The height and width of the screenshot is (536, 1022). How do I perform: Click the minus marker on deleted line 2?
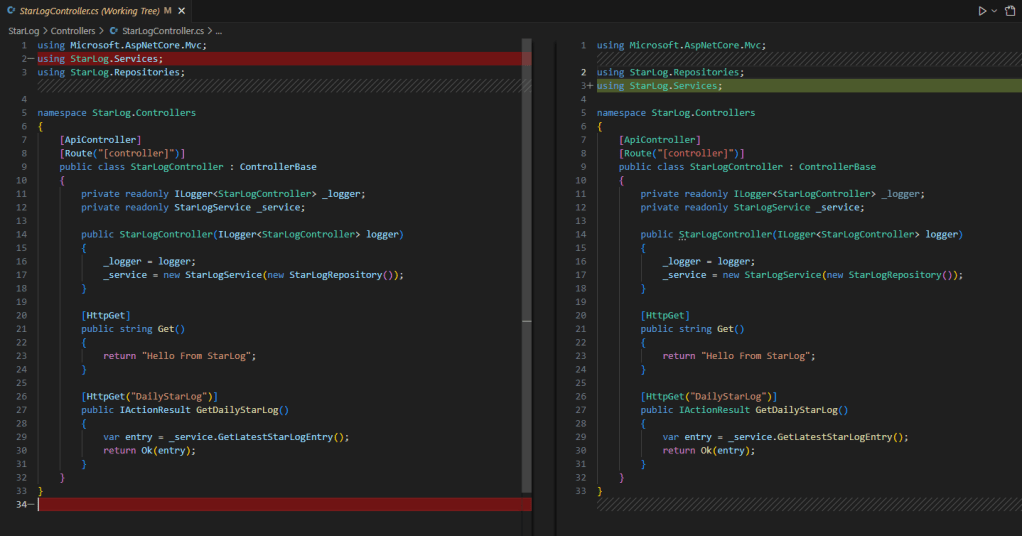31,59
